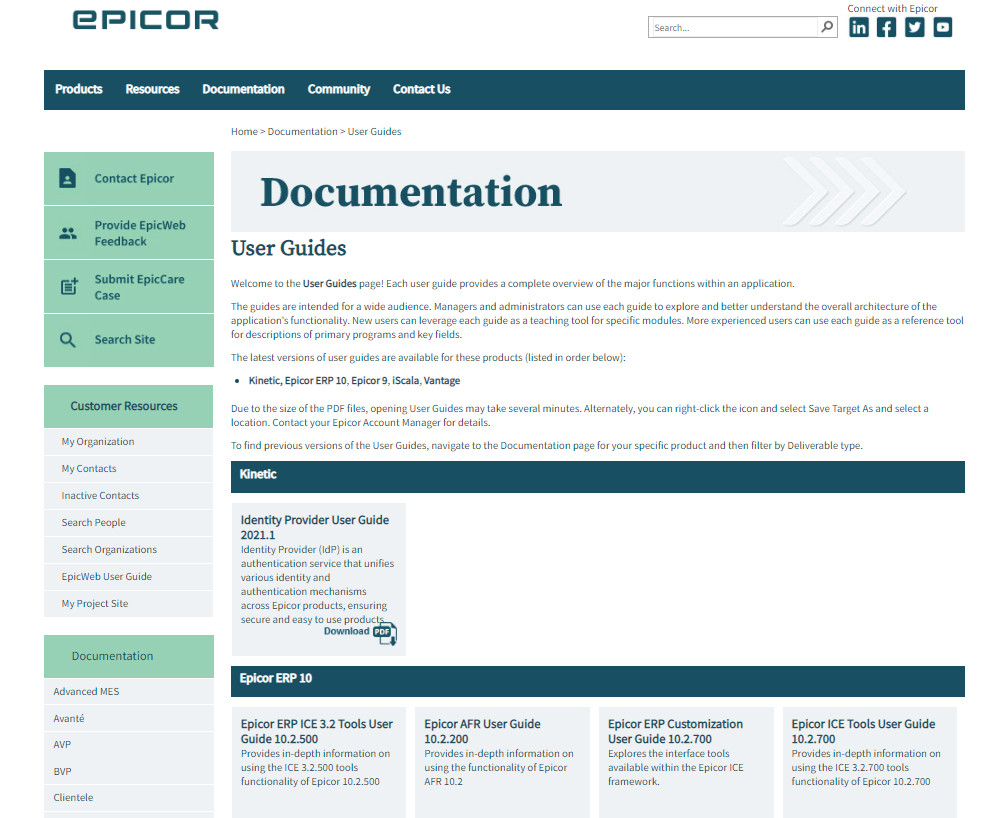This screenshot has width=994, height=818.
Task: Open Search People link
Action: [x=93, y=523]
